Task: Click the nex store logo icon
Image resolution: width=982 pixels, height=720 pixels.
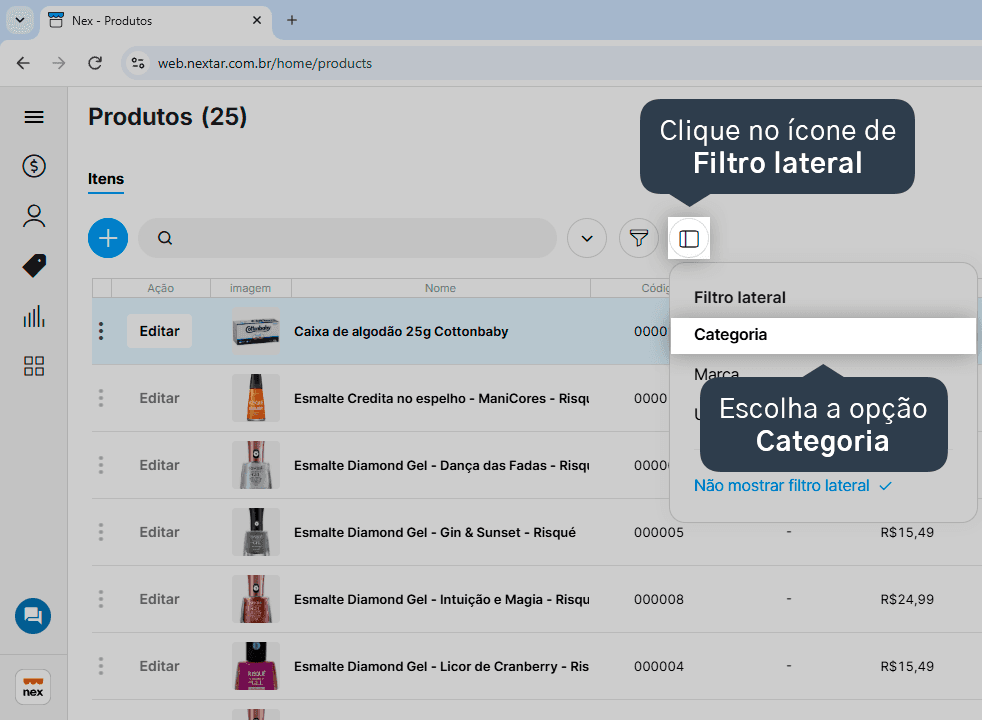Action: click(x=33, y=687)
